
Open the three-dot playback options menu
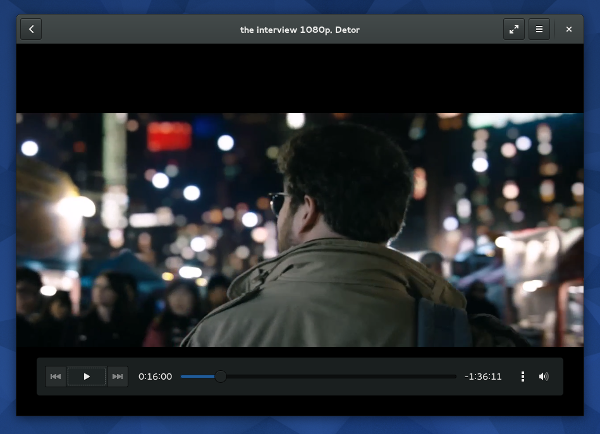522,376
